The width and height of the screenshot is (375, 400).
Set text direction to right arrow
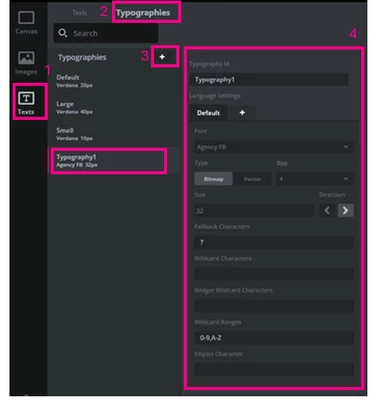[x=345, y=210]
